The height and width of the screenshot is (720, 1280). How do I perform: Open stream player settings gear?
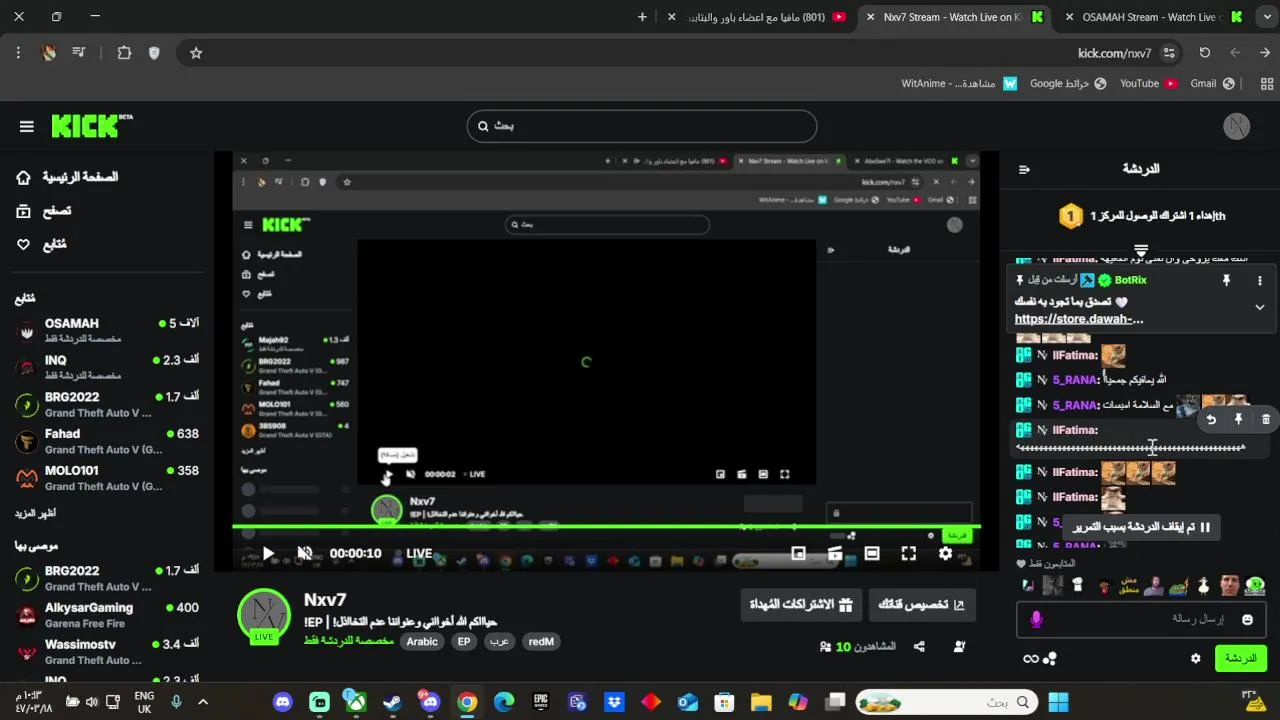945,553
